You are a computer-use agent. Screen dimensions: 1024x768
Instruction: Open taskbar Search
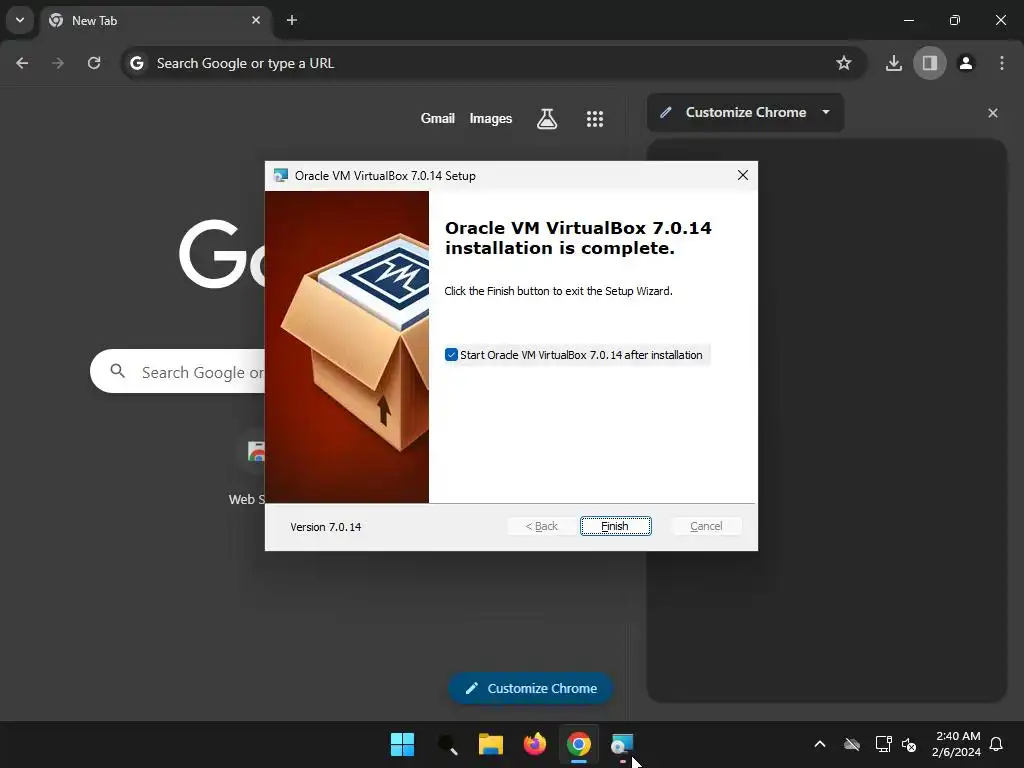[447, 744]
